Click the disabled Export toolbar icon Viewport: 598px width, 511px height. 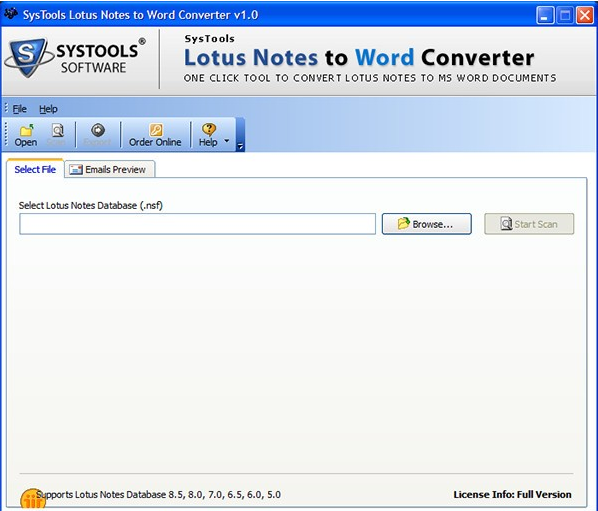[x=98, y=135]
